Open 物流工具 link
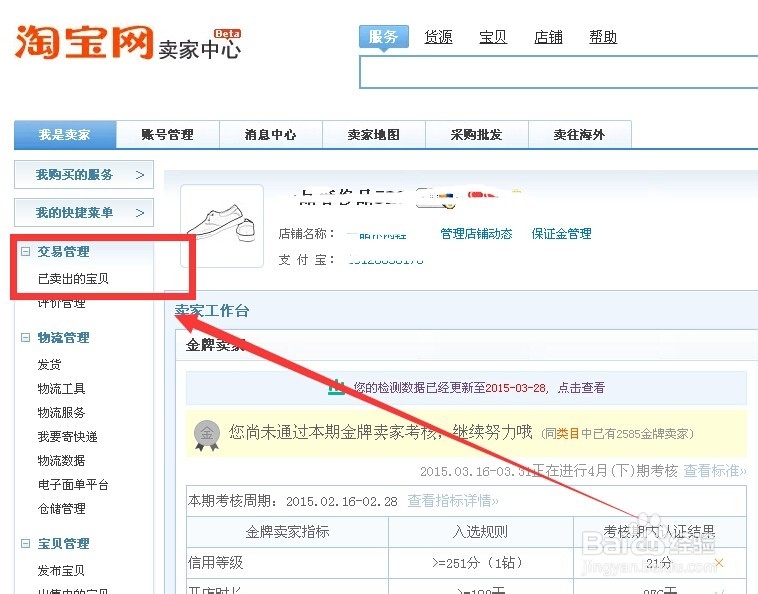The height and width of the screenshot is (594, 758). (x=61, y=389)
